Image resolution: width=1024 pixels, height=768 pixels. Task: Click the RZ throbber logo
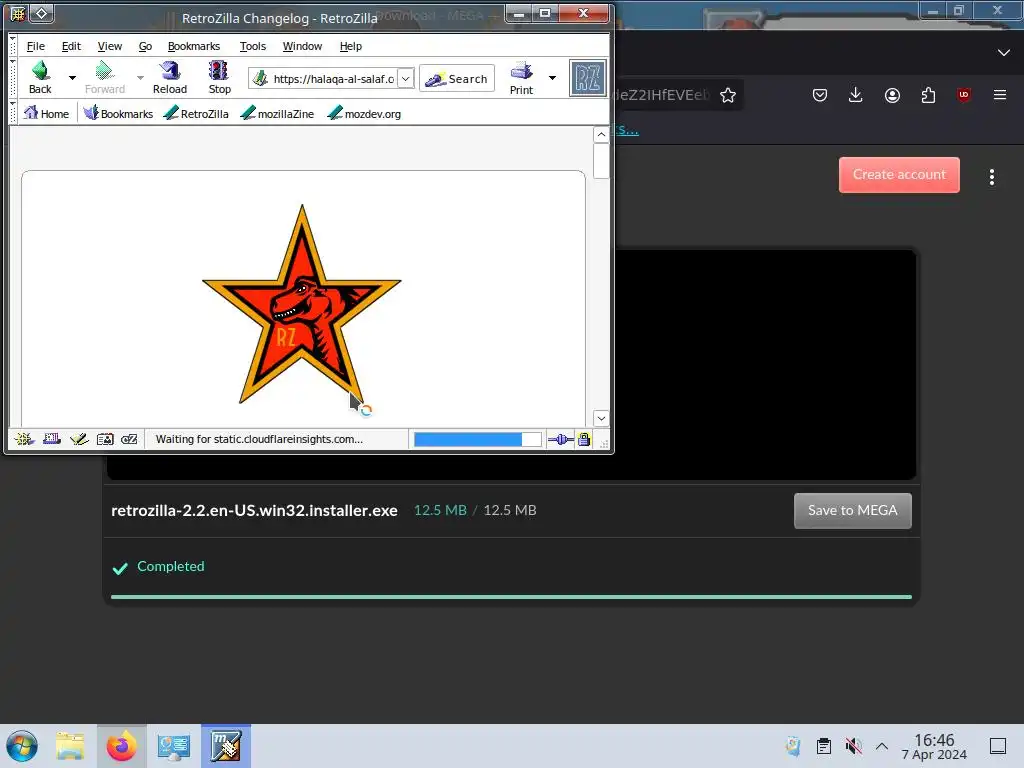coord(587,78)
